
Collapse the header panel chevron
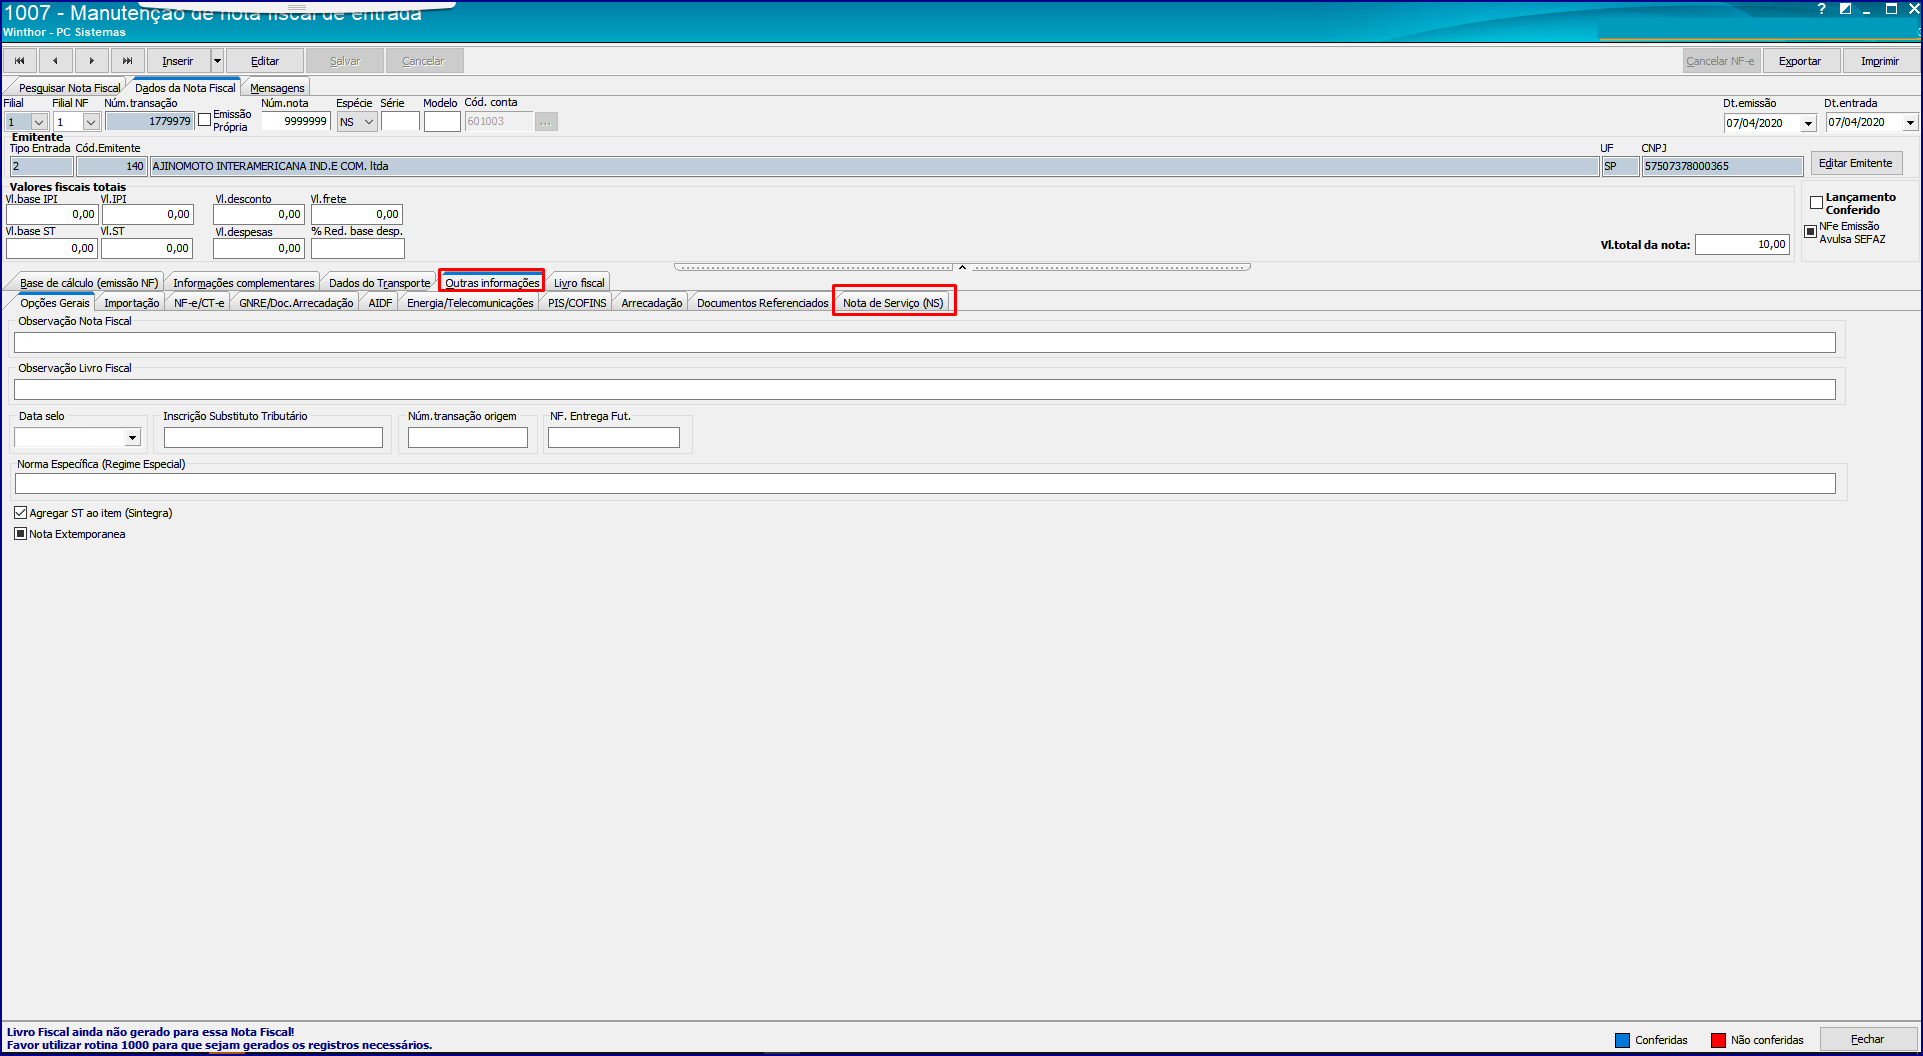coord(962,267)
